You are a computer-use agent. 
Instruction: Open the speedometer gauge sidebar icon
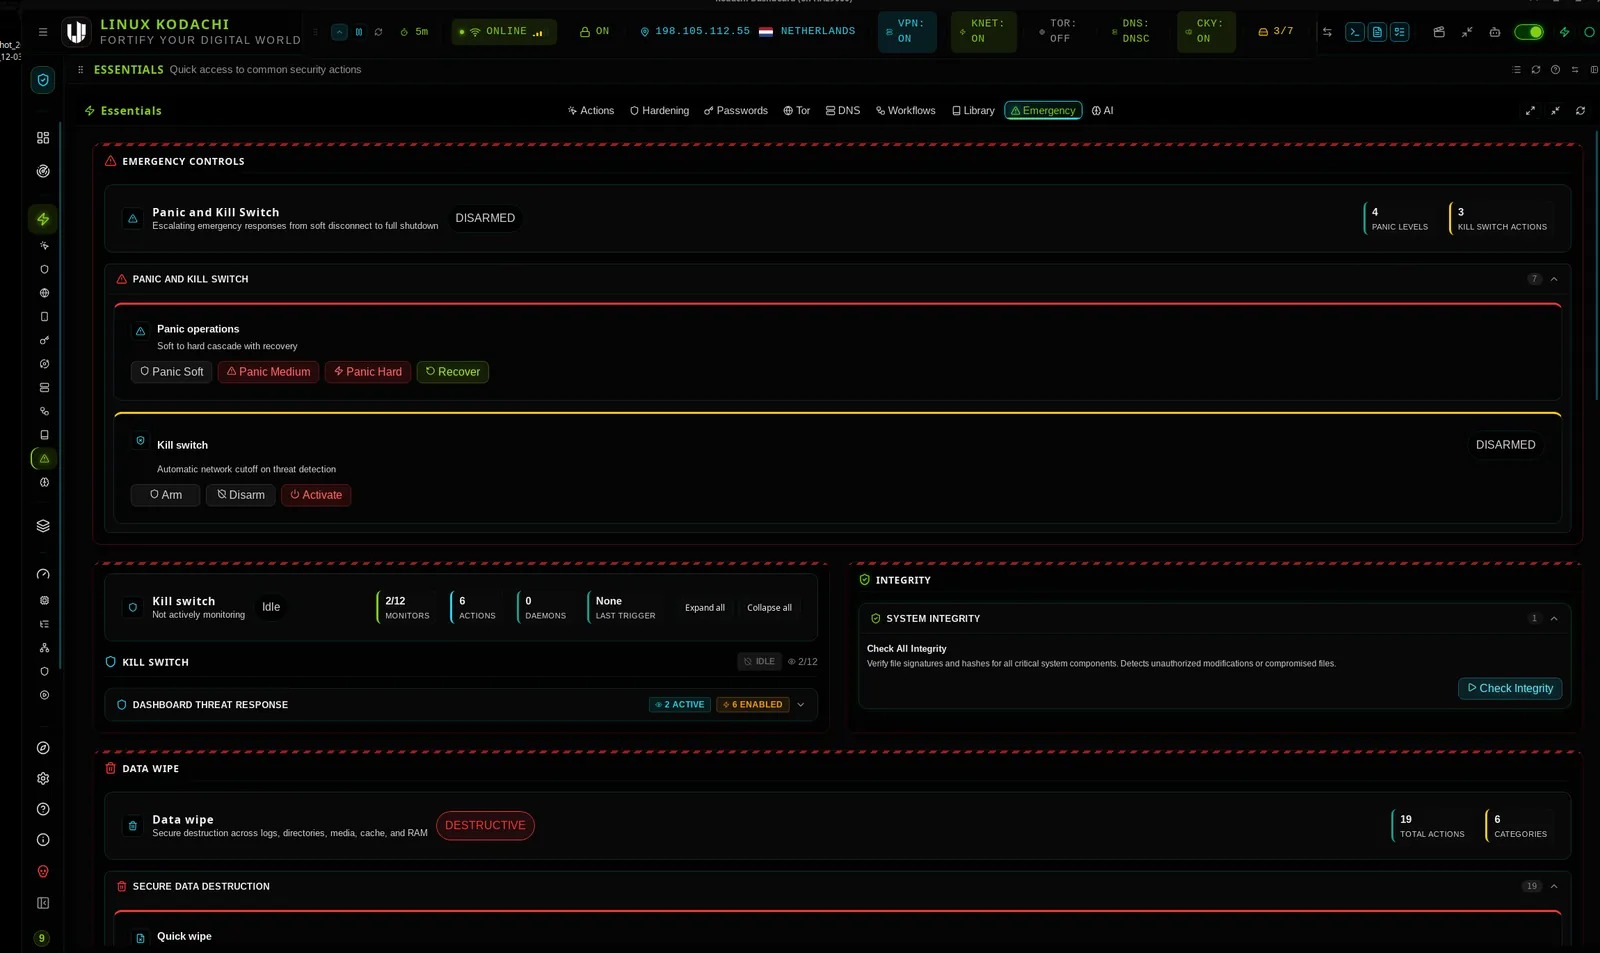pos(43,575)
